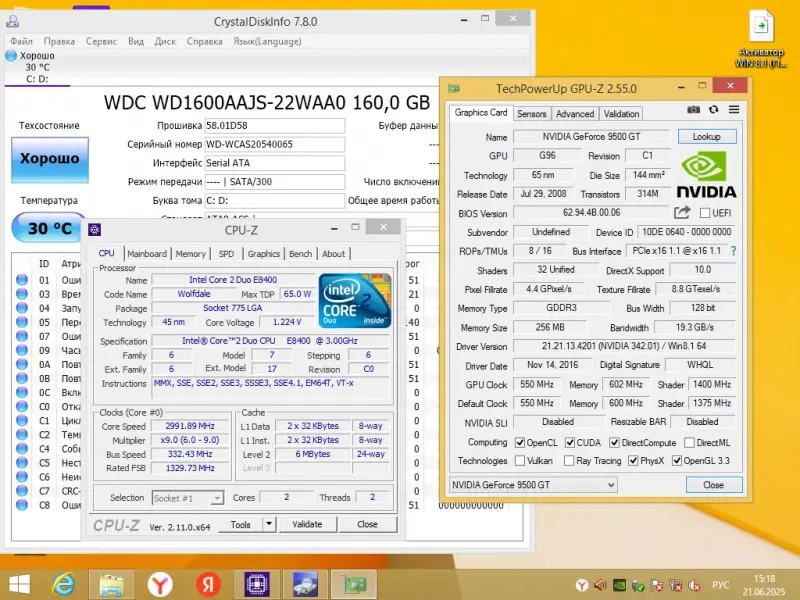
Task: Toggle the PhysX checkbox
Action: click(633, 461)
